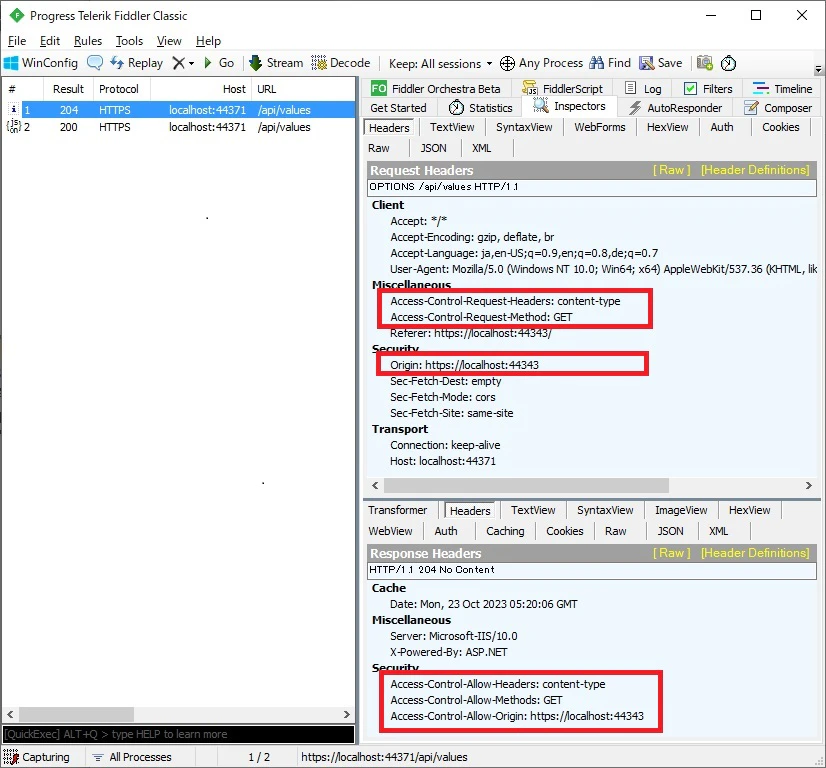
Task: Open the Rules menu
Action: (88, 41)
